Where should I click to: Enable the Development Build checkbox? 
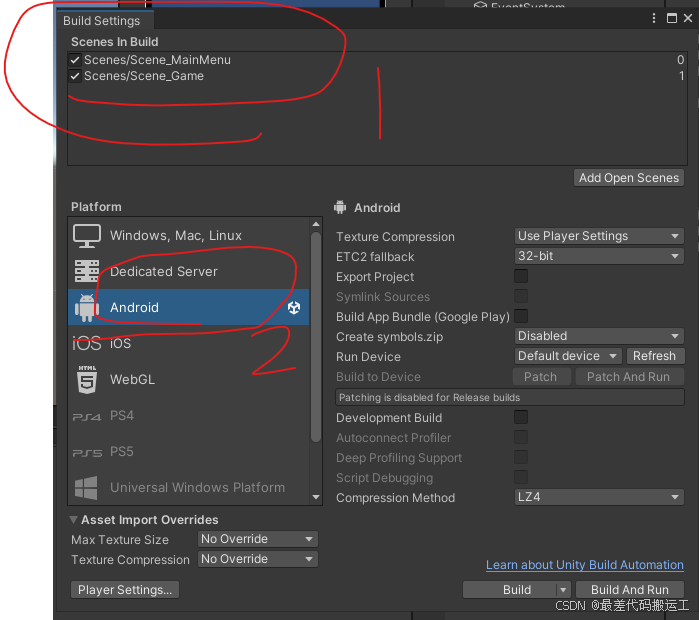point(521,417)
